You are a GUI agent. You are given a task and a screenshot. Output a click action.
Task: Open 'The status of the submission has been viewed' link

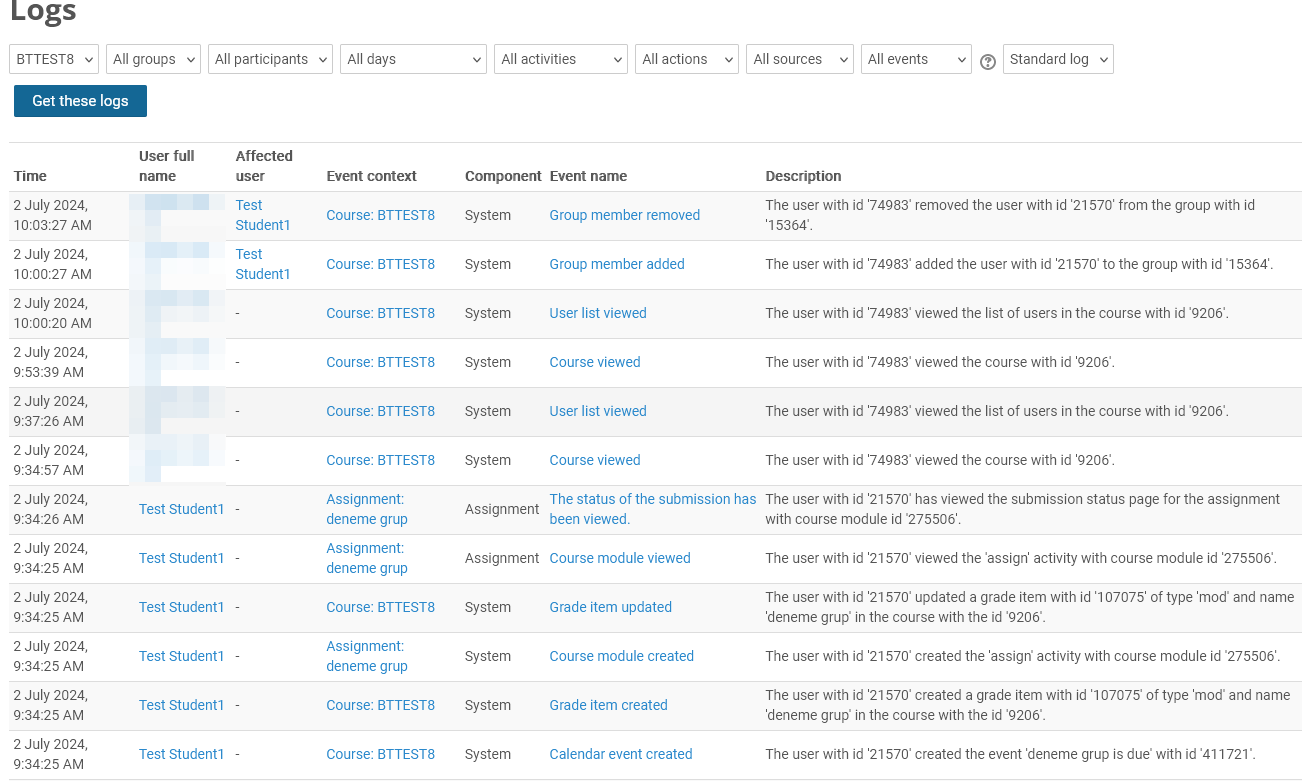point(653,509)
